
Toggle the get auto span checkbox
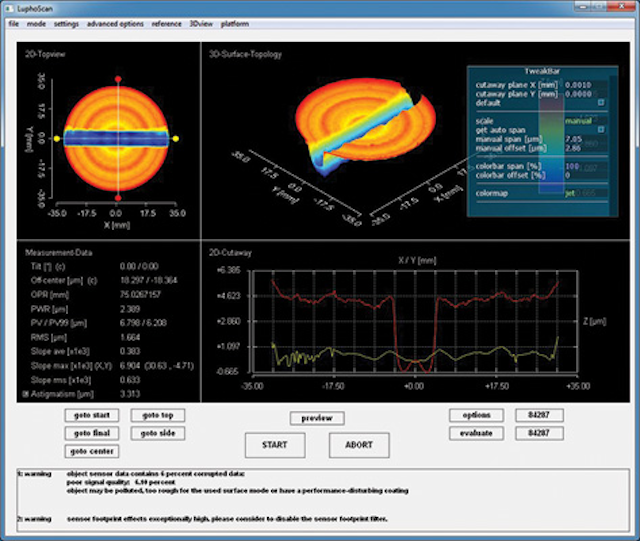point(601,130)
